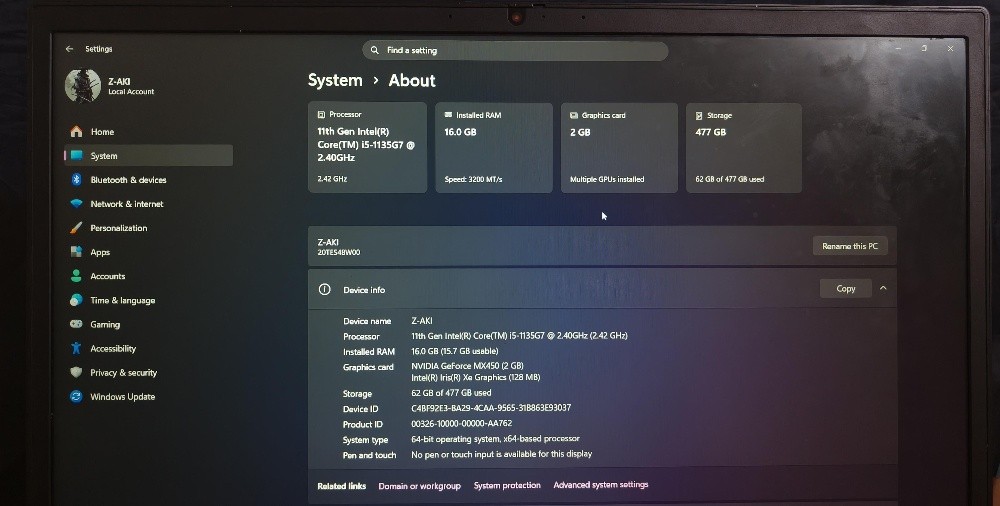Viewport: 1000px width, 506px height.
Task: Click the Personalization paintbrush icon
Action: coord(77,228)
